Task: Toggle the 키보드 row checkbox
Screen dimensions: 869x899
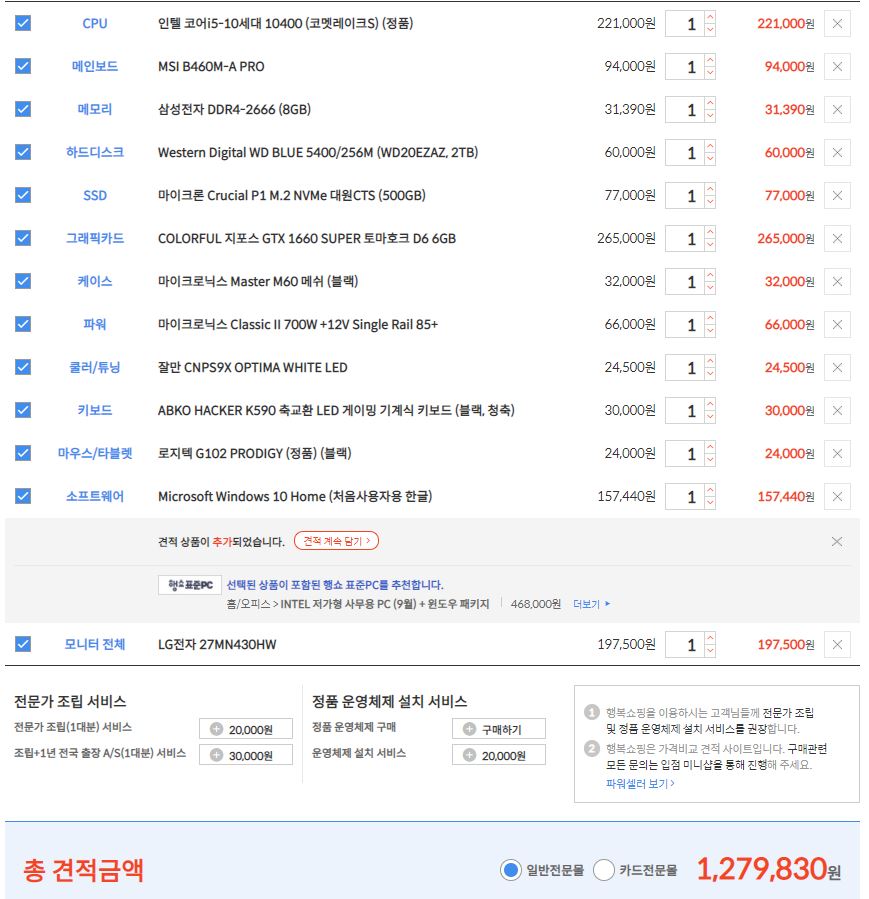Action: [23, 410]
